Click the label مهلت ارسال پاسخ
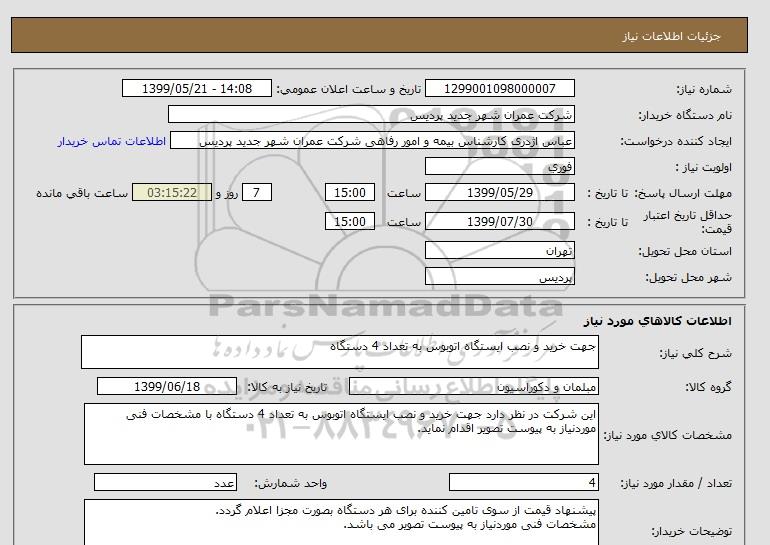The height and width of the screenshot is (545, 770). (683, 193)
